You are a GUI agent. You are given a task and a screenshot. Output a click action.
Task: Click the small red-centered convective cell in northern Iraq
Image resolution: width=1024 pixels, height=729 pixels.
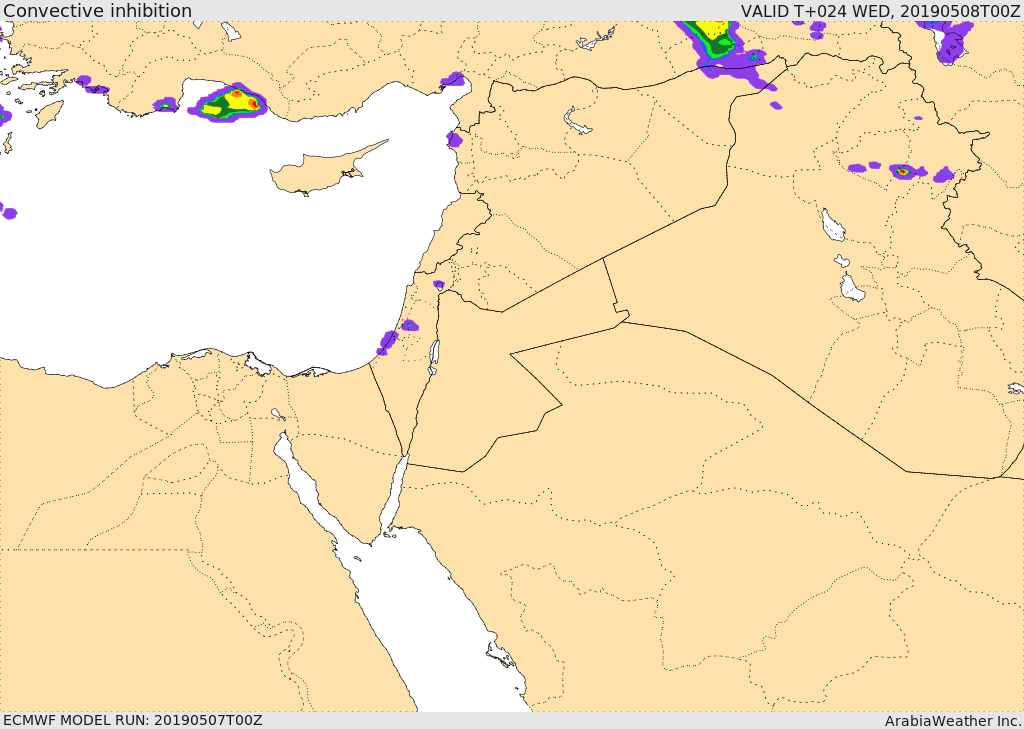[904, 171]
